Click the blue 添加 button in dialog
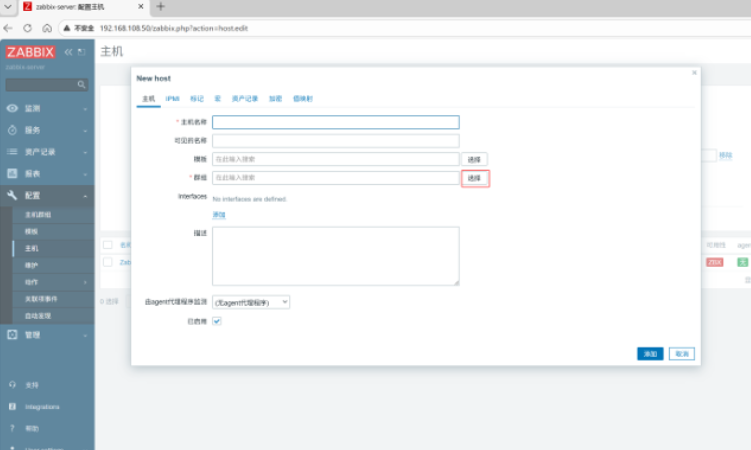This screenshot has height=450, width=751. [650, 354]
